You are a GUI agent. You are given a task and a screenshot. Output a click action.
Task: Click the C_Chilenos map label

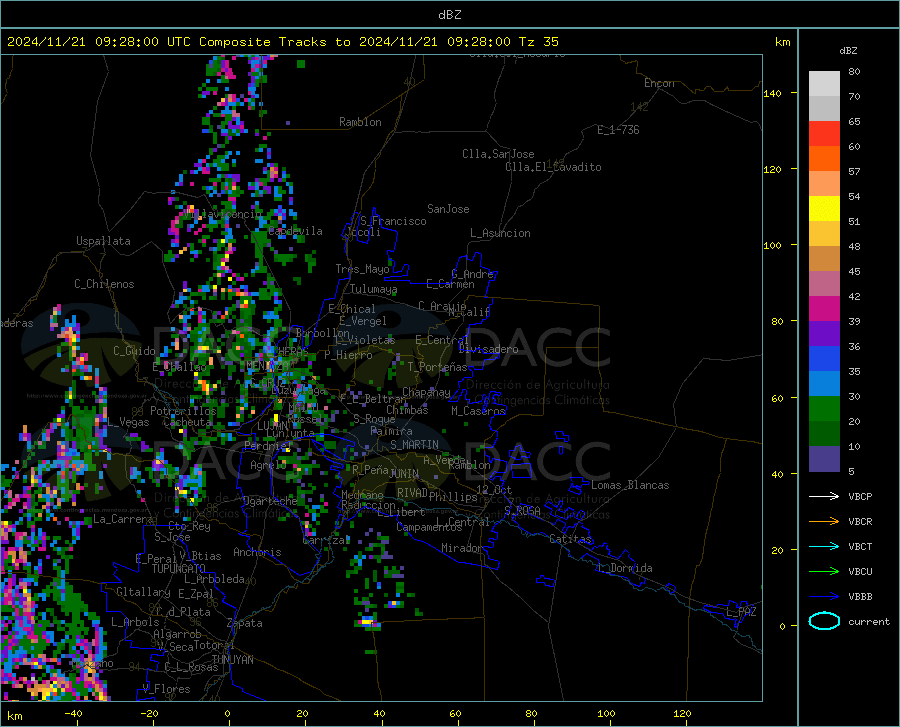click(x=104, y=284)
